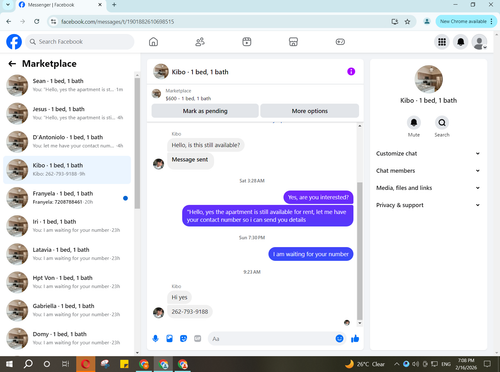Open the Jesus - 1 bed, 1 bath conversation
This screenshot has width=500, height=372.
click(x=67, y=113)
